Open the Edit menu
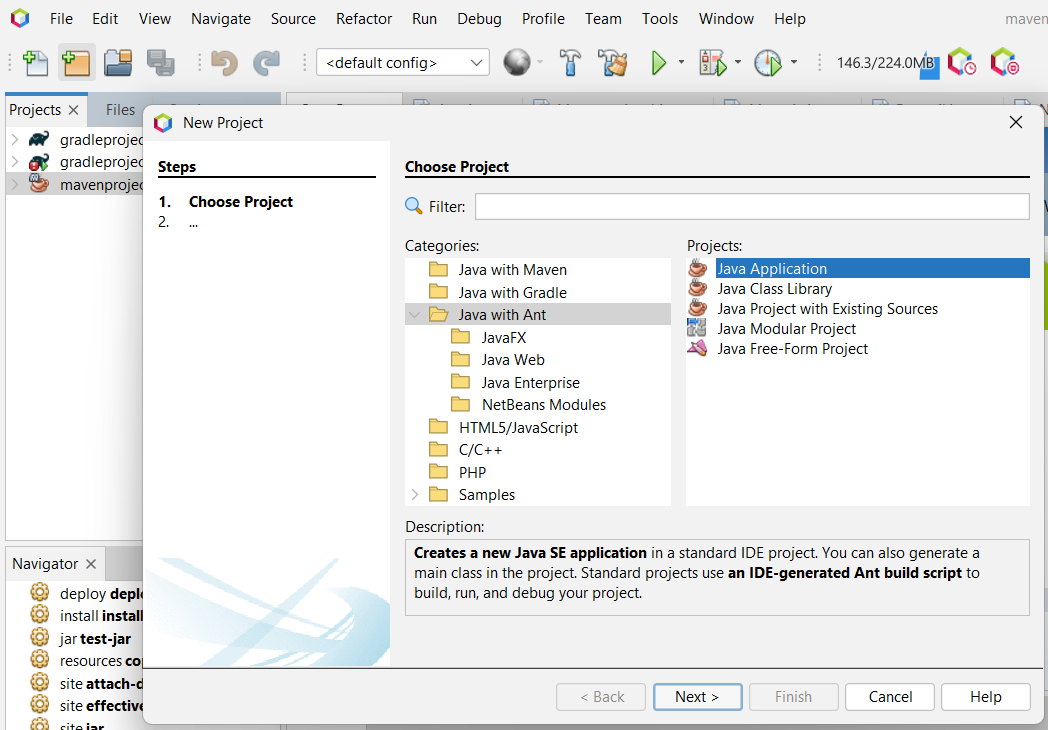1048x730 pixels. pos(105,19)
